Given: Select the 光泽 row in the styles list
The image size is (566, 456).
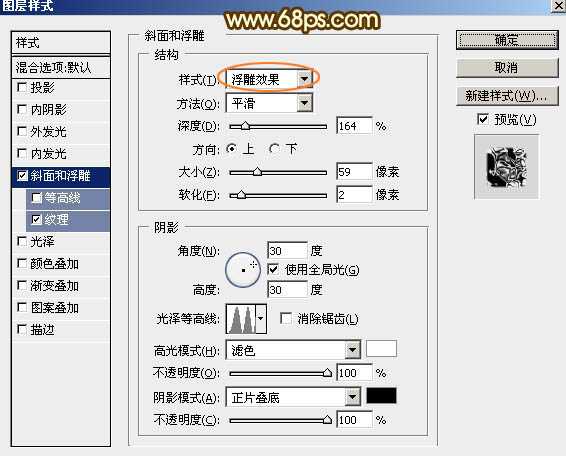Looking at the screenshot, I should coord(61,242).
